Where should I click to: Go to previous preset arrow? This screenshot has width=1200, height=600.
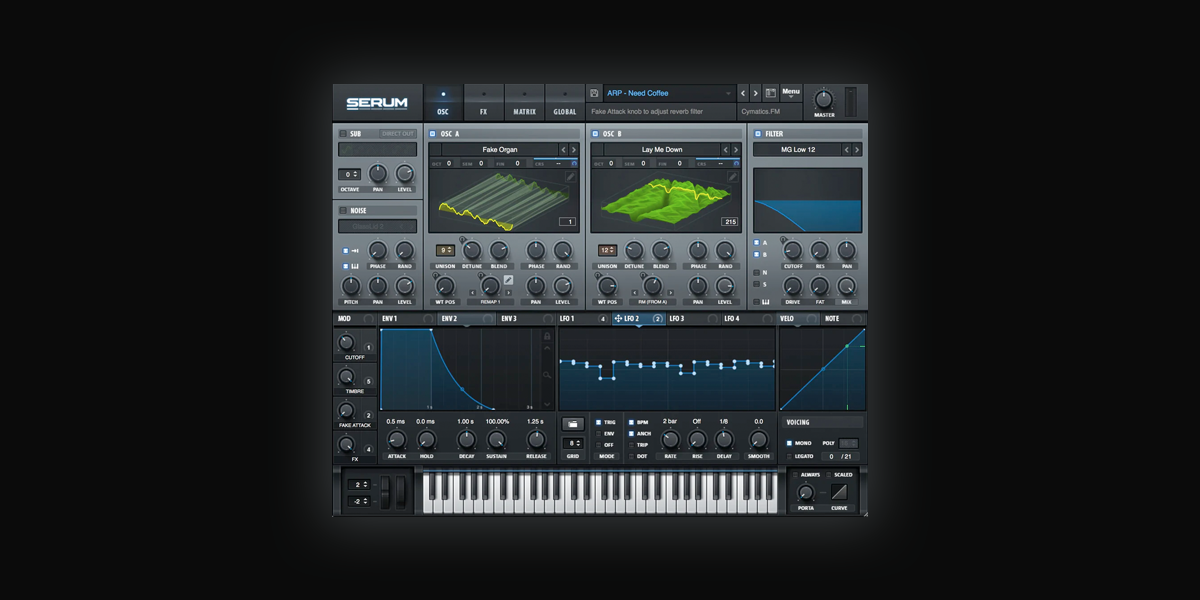pos(743,93)
